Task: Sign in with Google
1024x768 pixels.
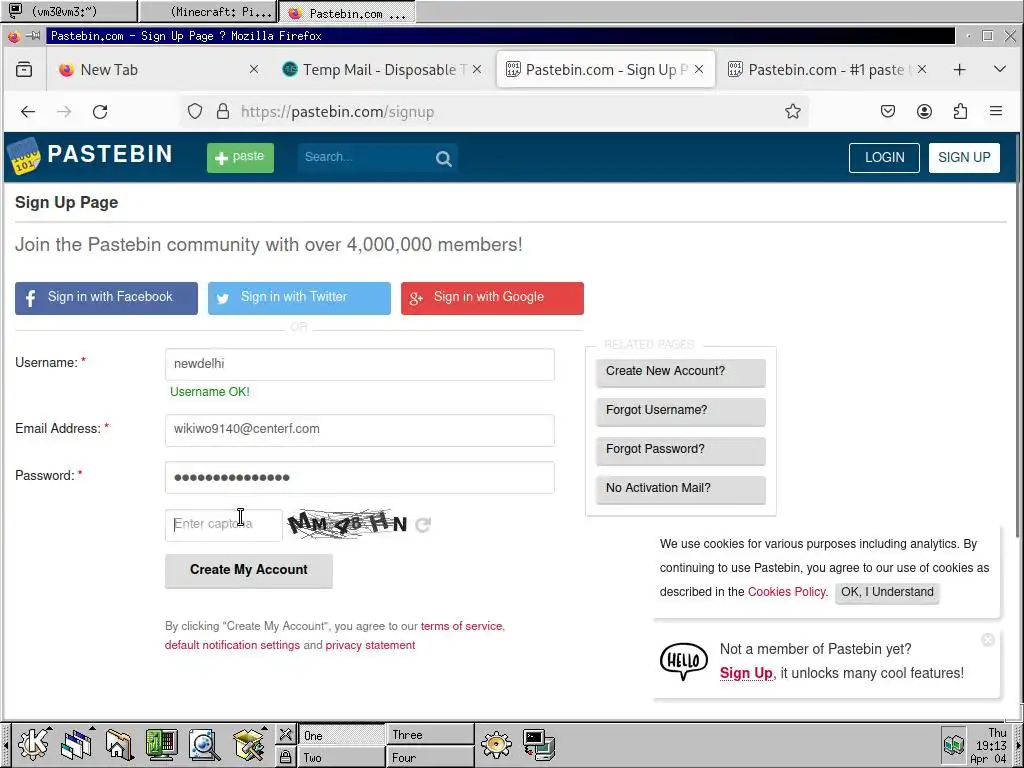Action: click(492, 298)
